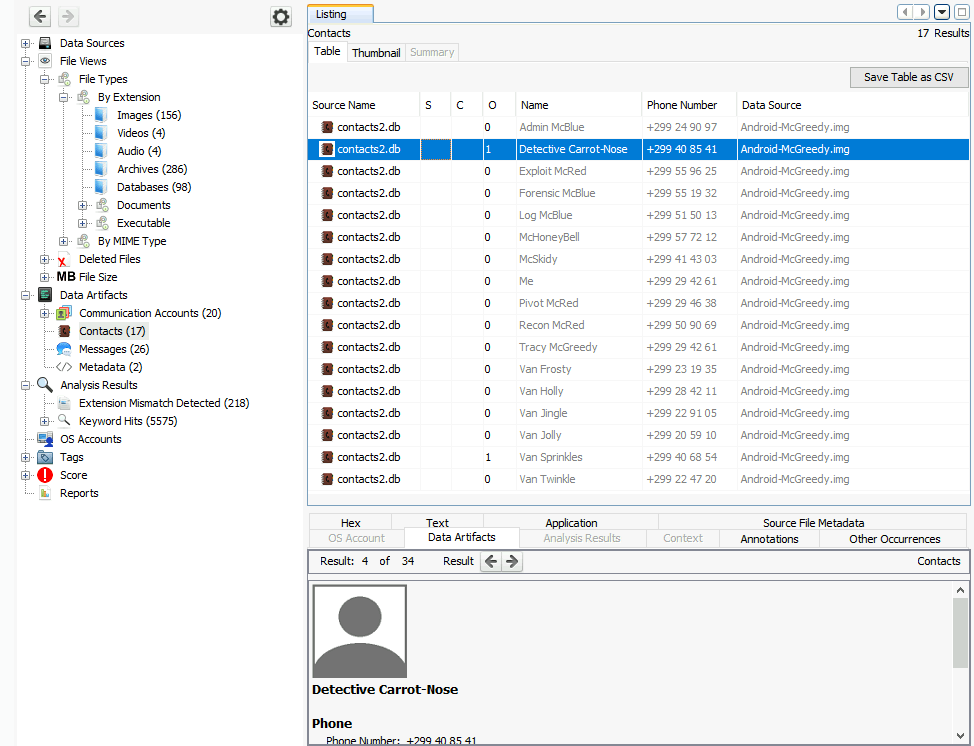Expand the Data Sources node
Screen dimensions: 974x746
tap(25, 43)
